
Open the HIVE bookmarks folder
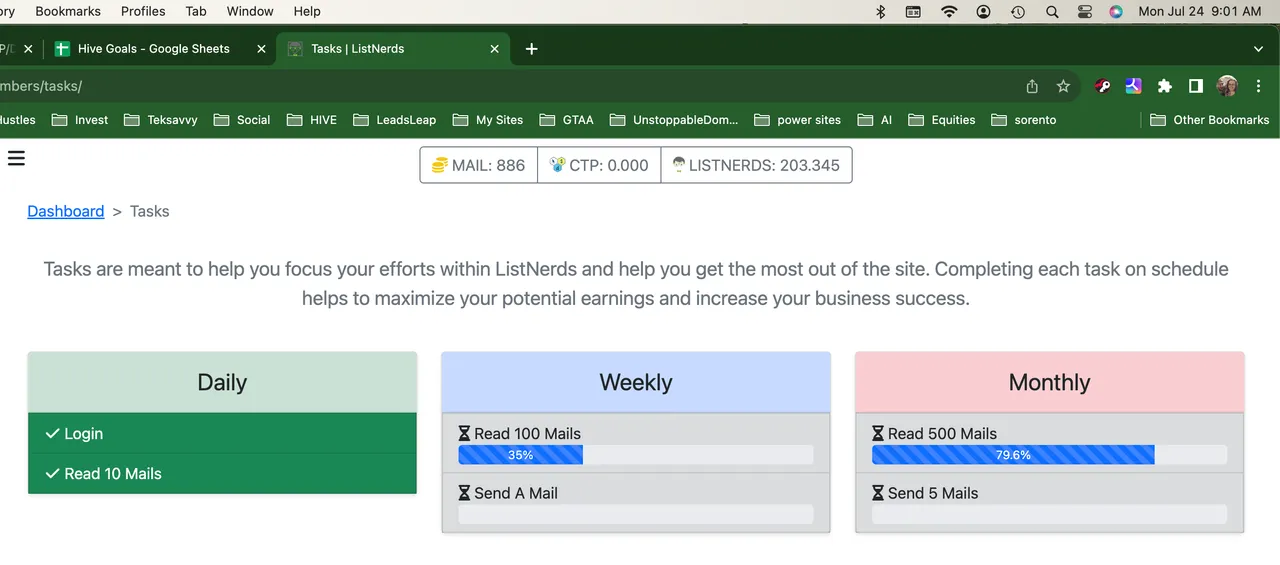pos(312,120)
